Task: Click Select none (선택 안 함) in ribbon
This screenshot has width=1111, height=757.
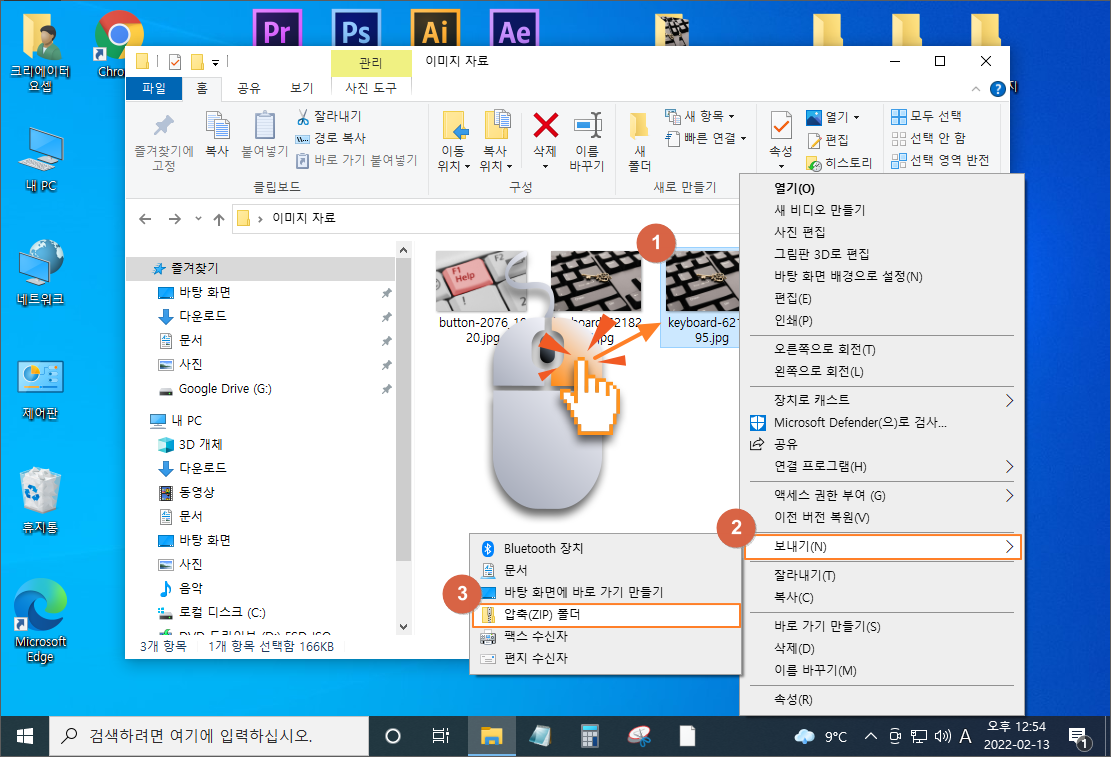Action: tap(929, 138)
